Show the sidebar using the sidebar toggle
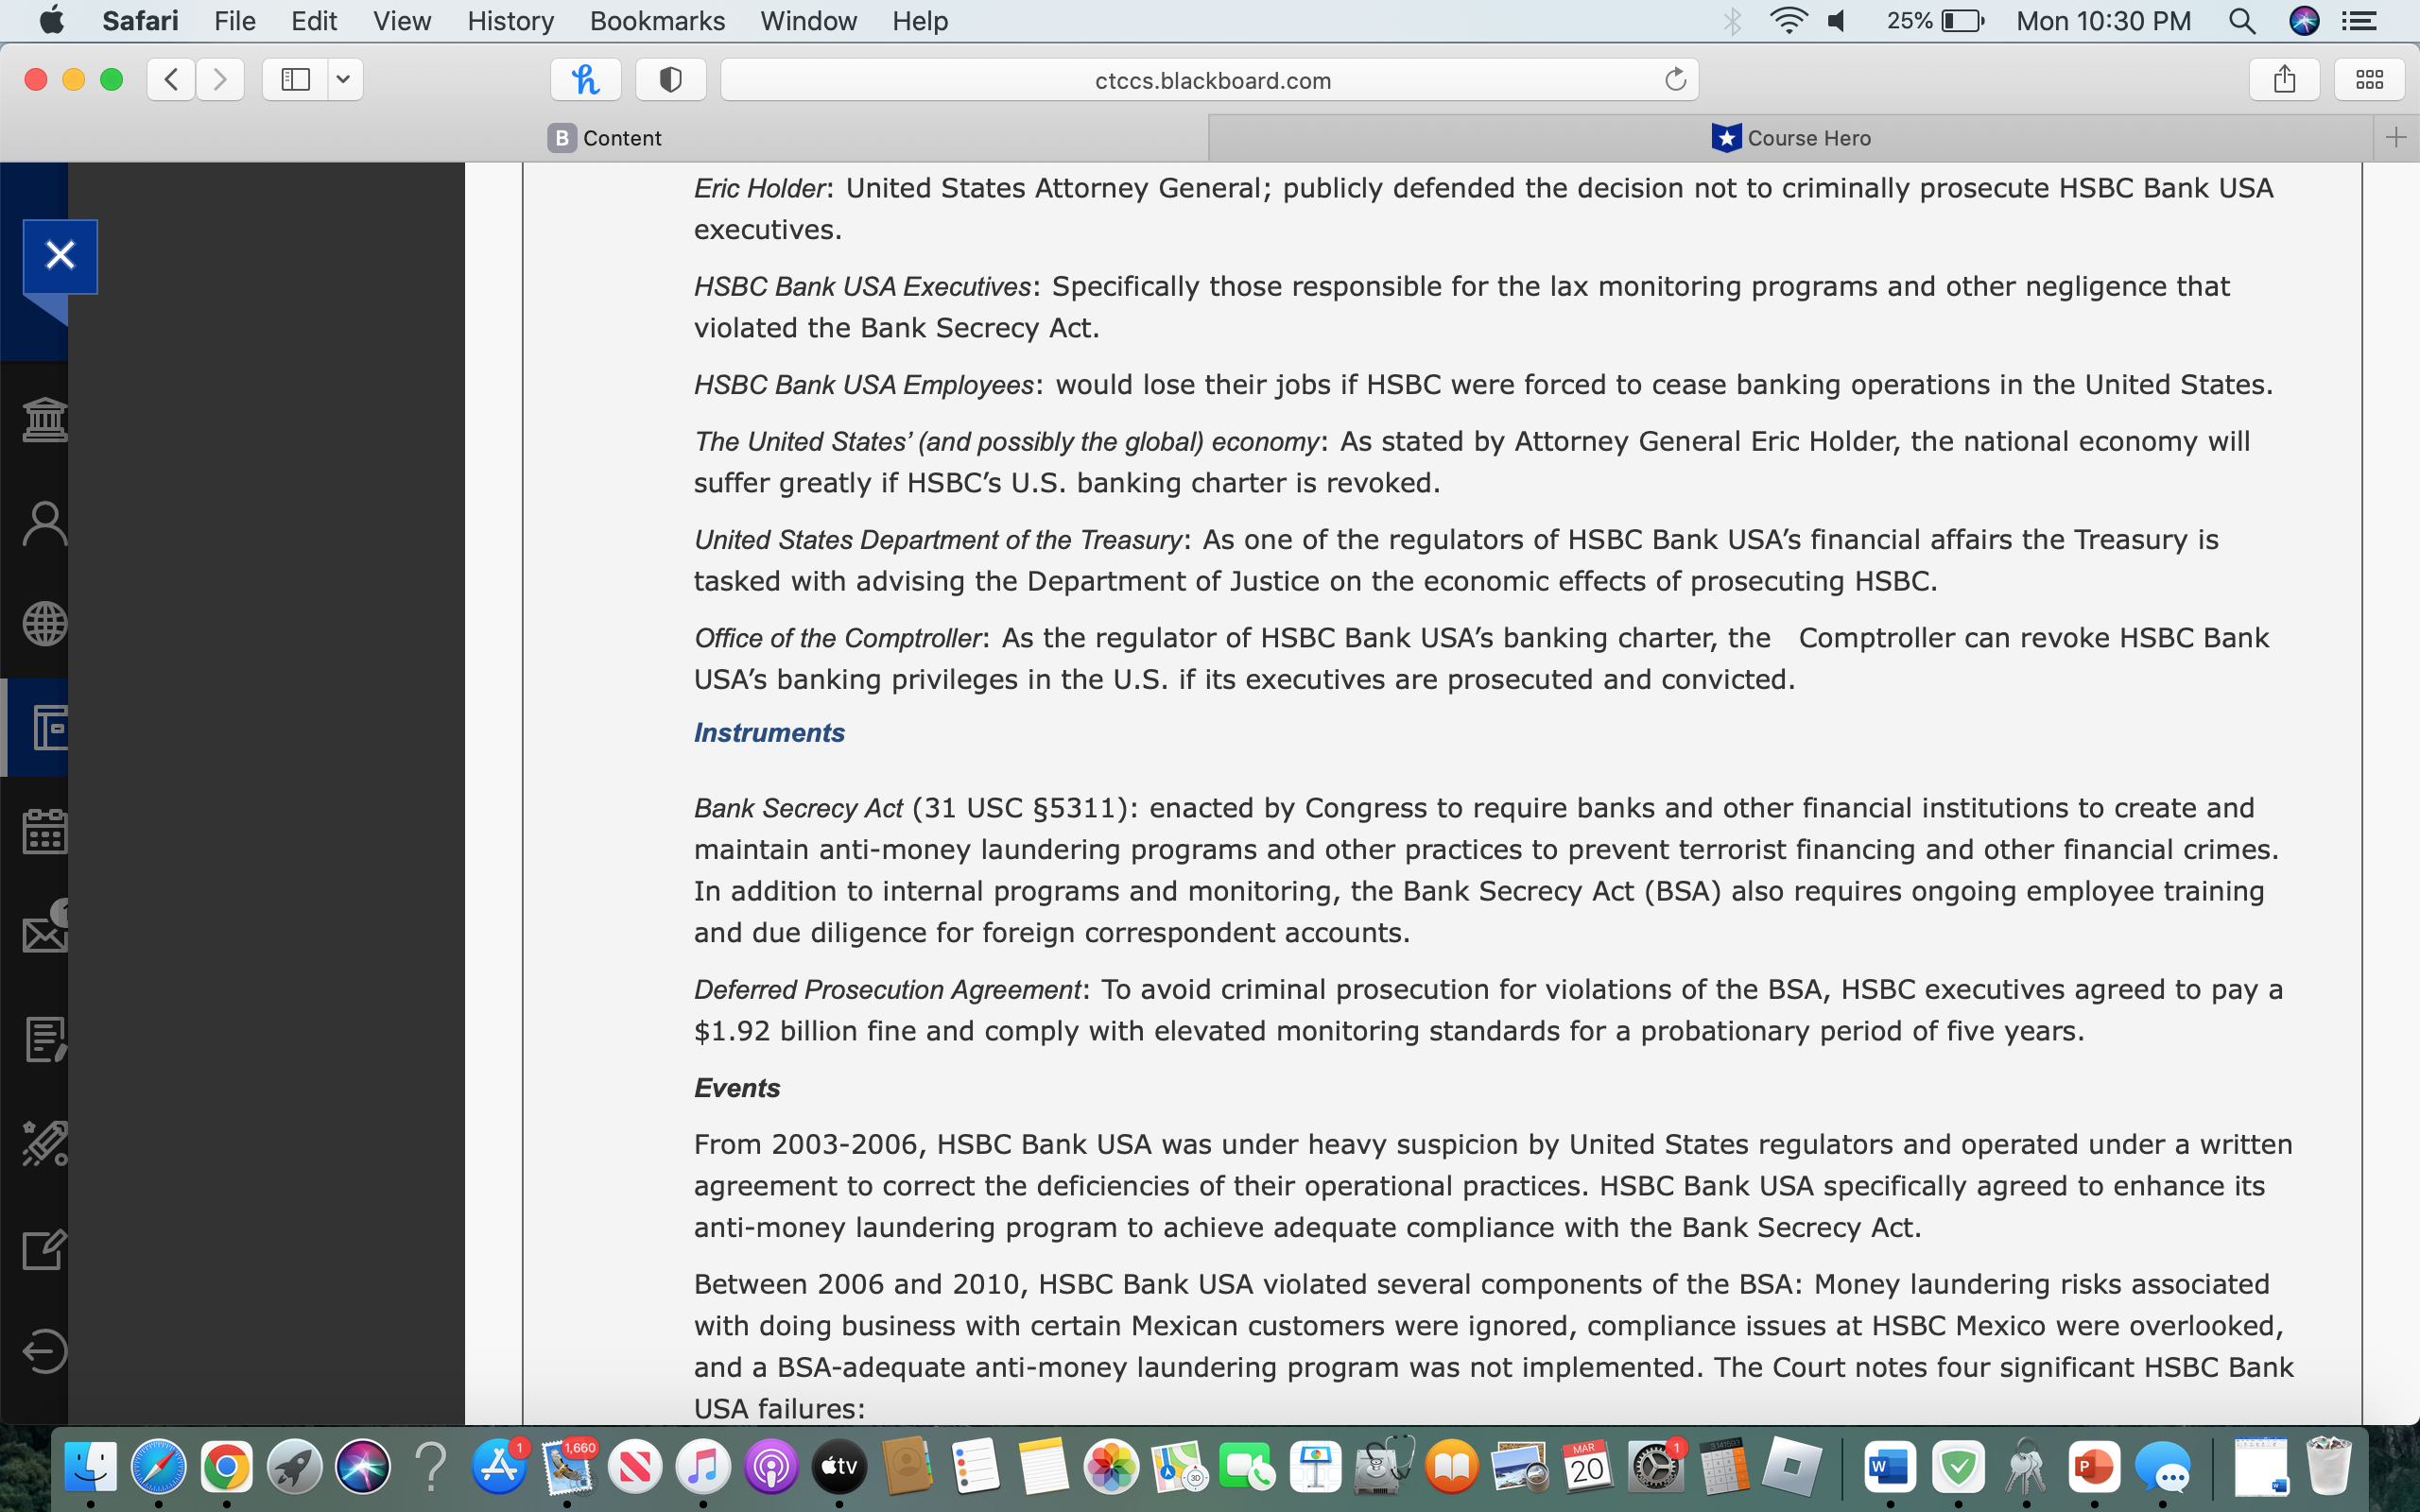The height and width of the screenshot is (1512, 2420). pyautogui.click(x=295, y=80)
